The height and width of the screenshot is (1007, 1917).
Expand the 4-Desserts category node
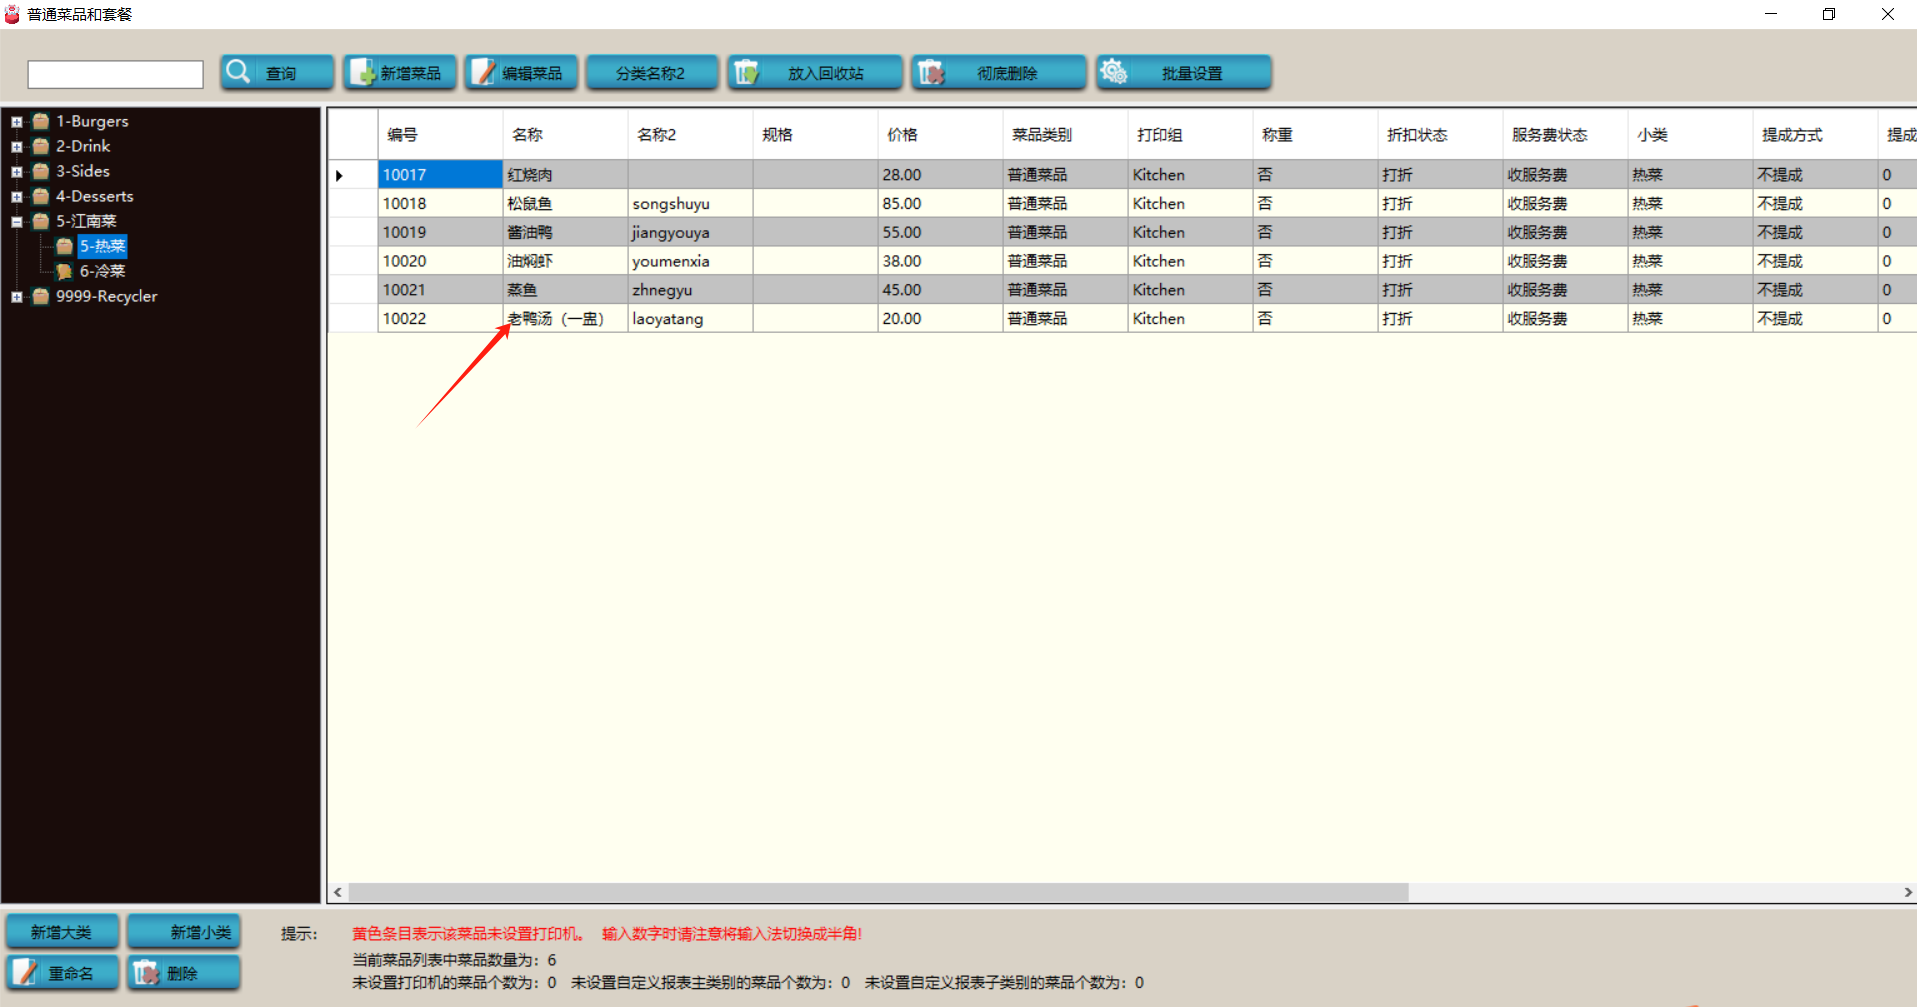tap(17, 197)
